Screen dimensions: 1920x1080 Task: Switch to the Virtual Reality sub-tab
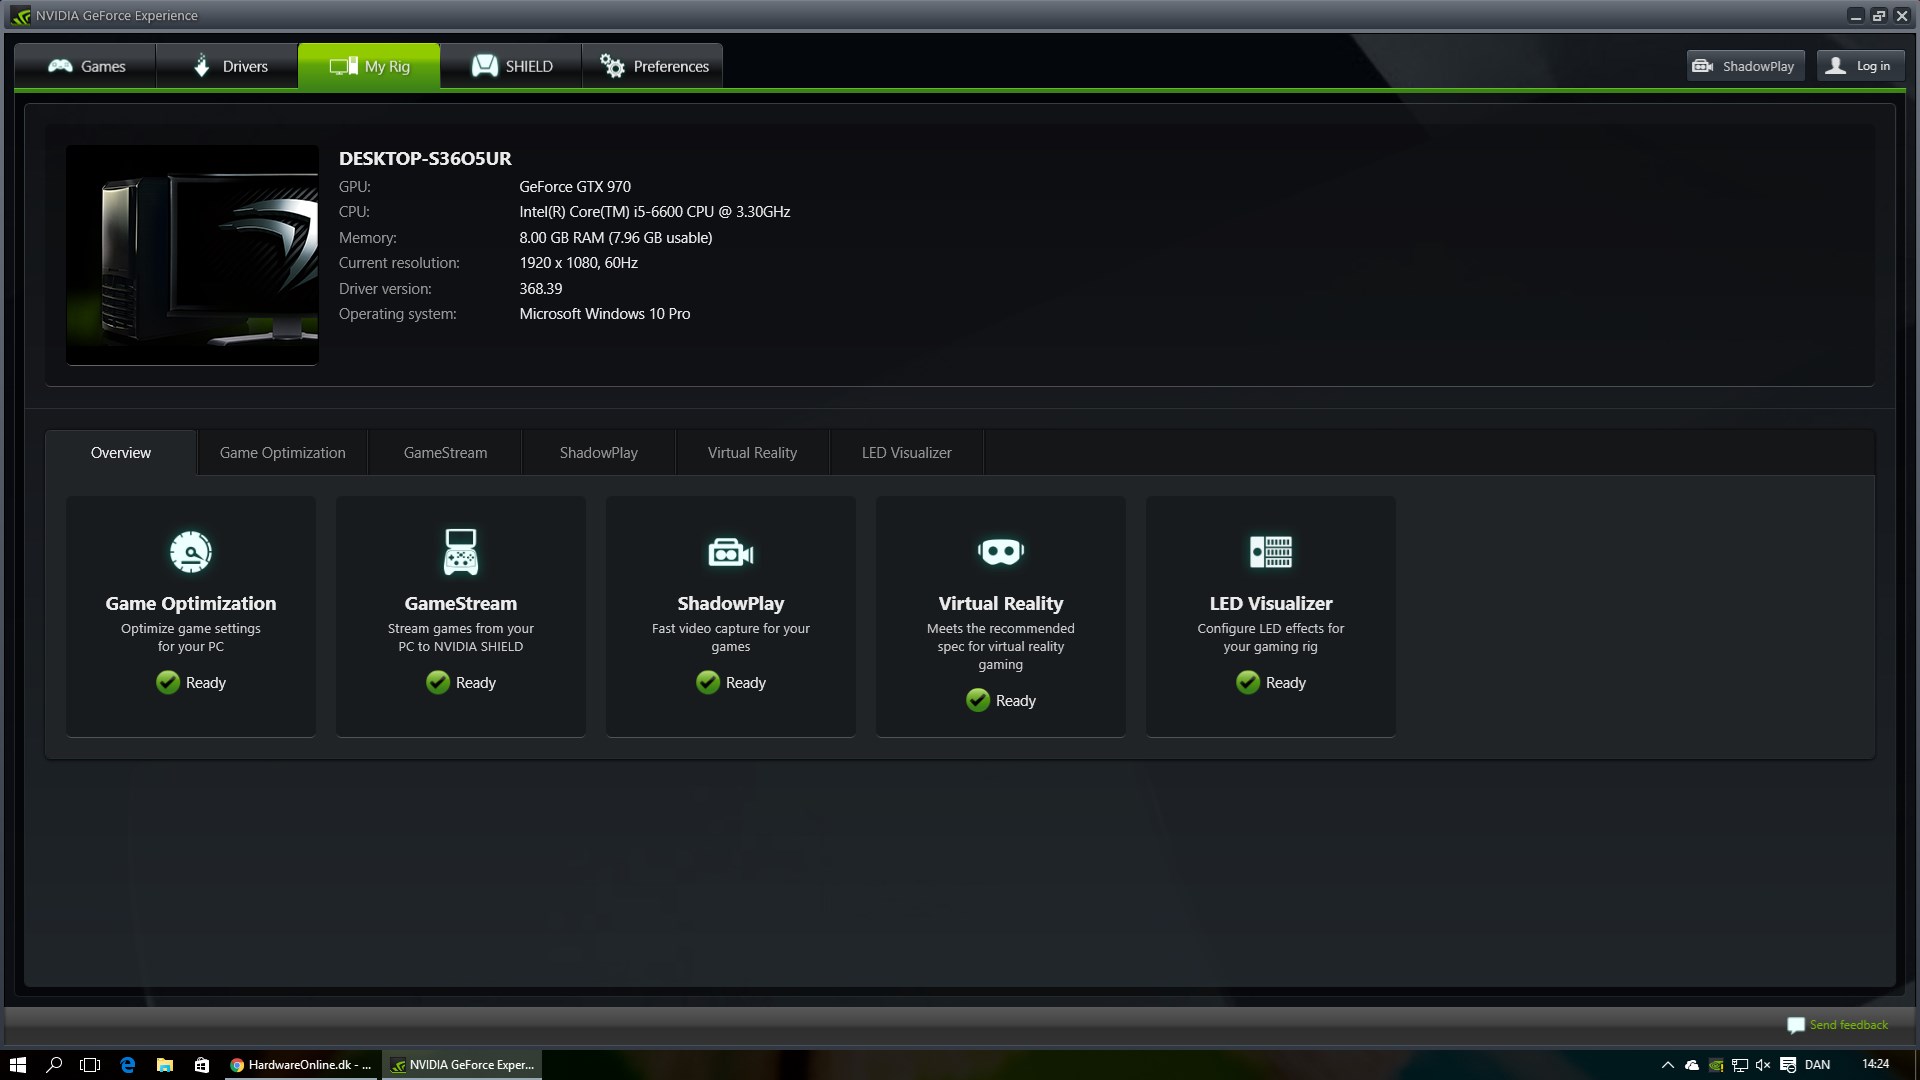(x=752, y=453)
